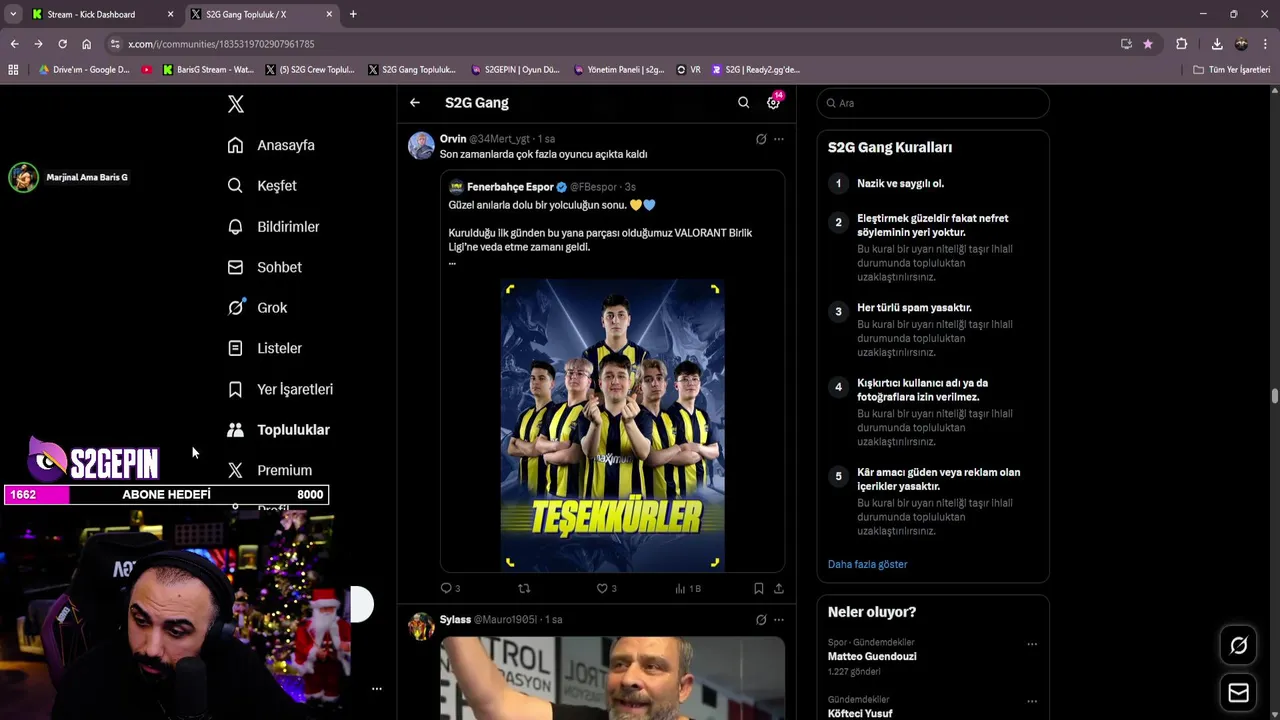
Task: Open Tüm Yer İşaretleri folder
Action: (x=1232, y=70)
